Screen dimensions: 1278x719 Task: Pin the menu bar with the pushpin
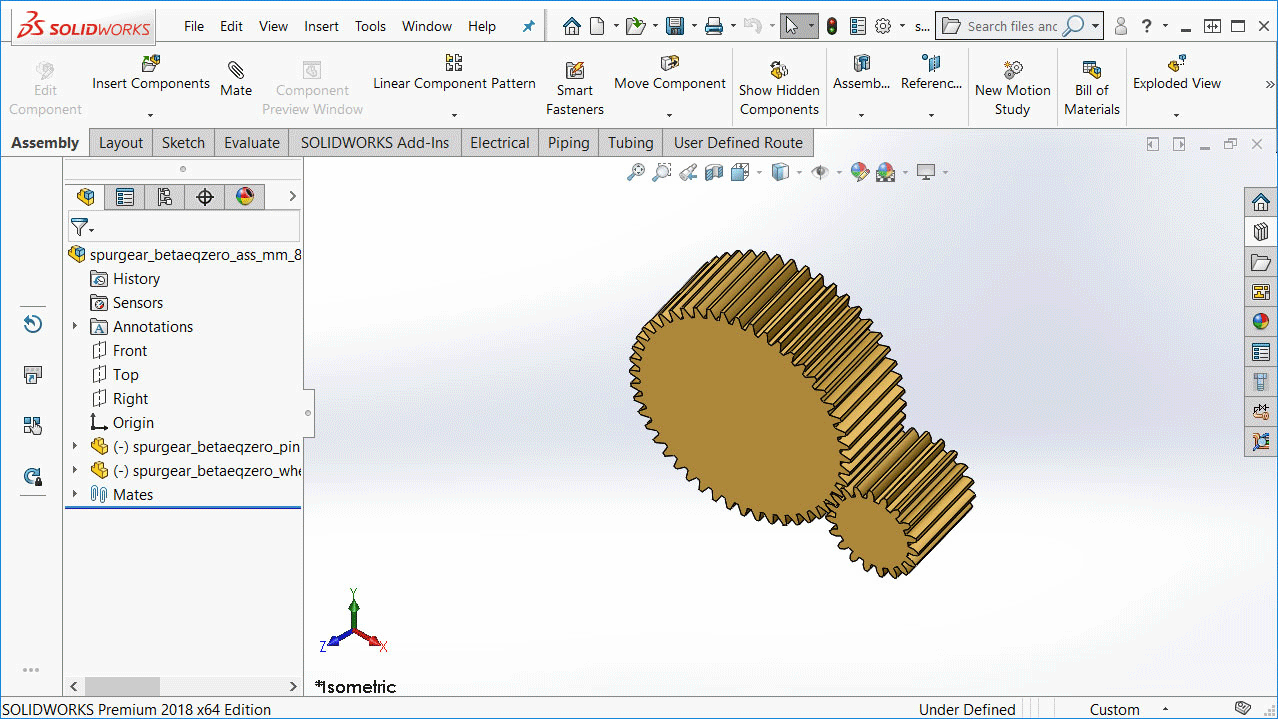pyautogui.click(x=528, y=26)
